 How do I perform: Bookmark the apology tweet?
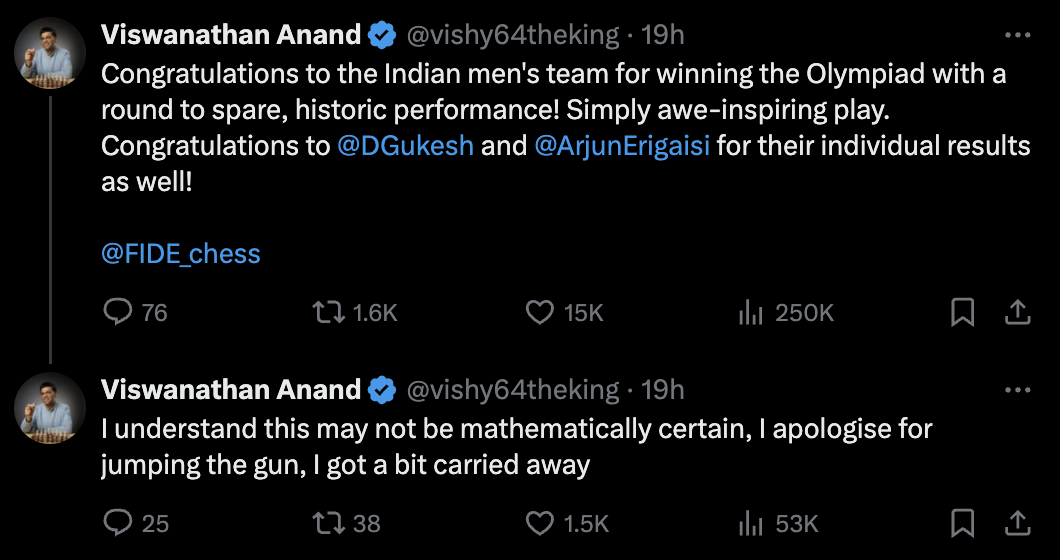point(962,522)
